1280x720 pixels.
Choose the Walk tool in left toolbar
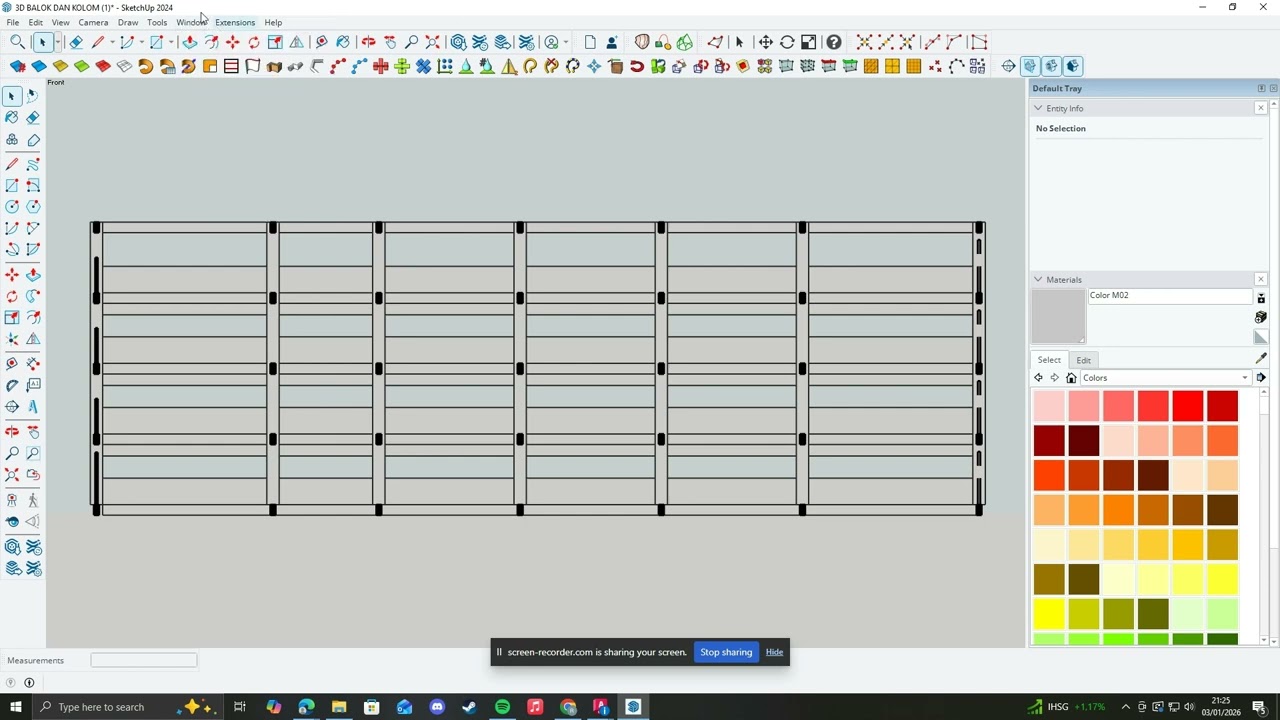[33, 500]
